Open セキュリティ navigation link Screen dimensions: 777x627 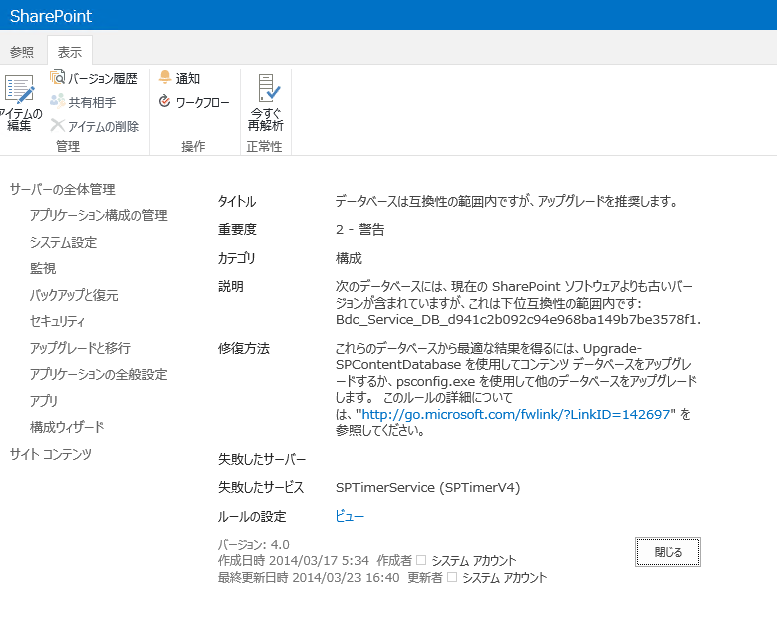tap(57, 322)
